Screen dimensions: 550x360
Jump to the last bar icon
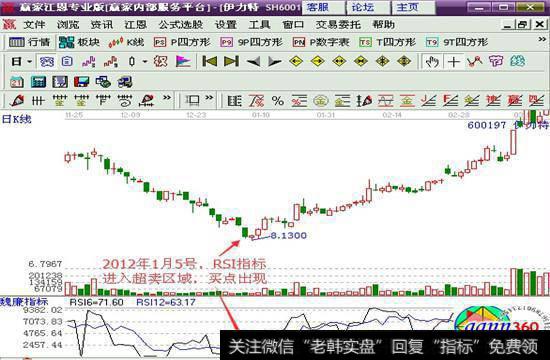[x=231, y=62]
